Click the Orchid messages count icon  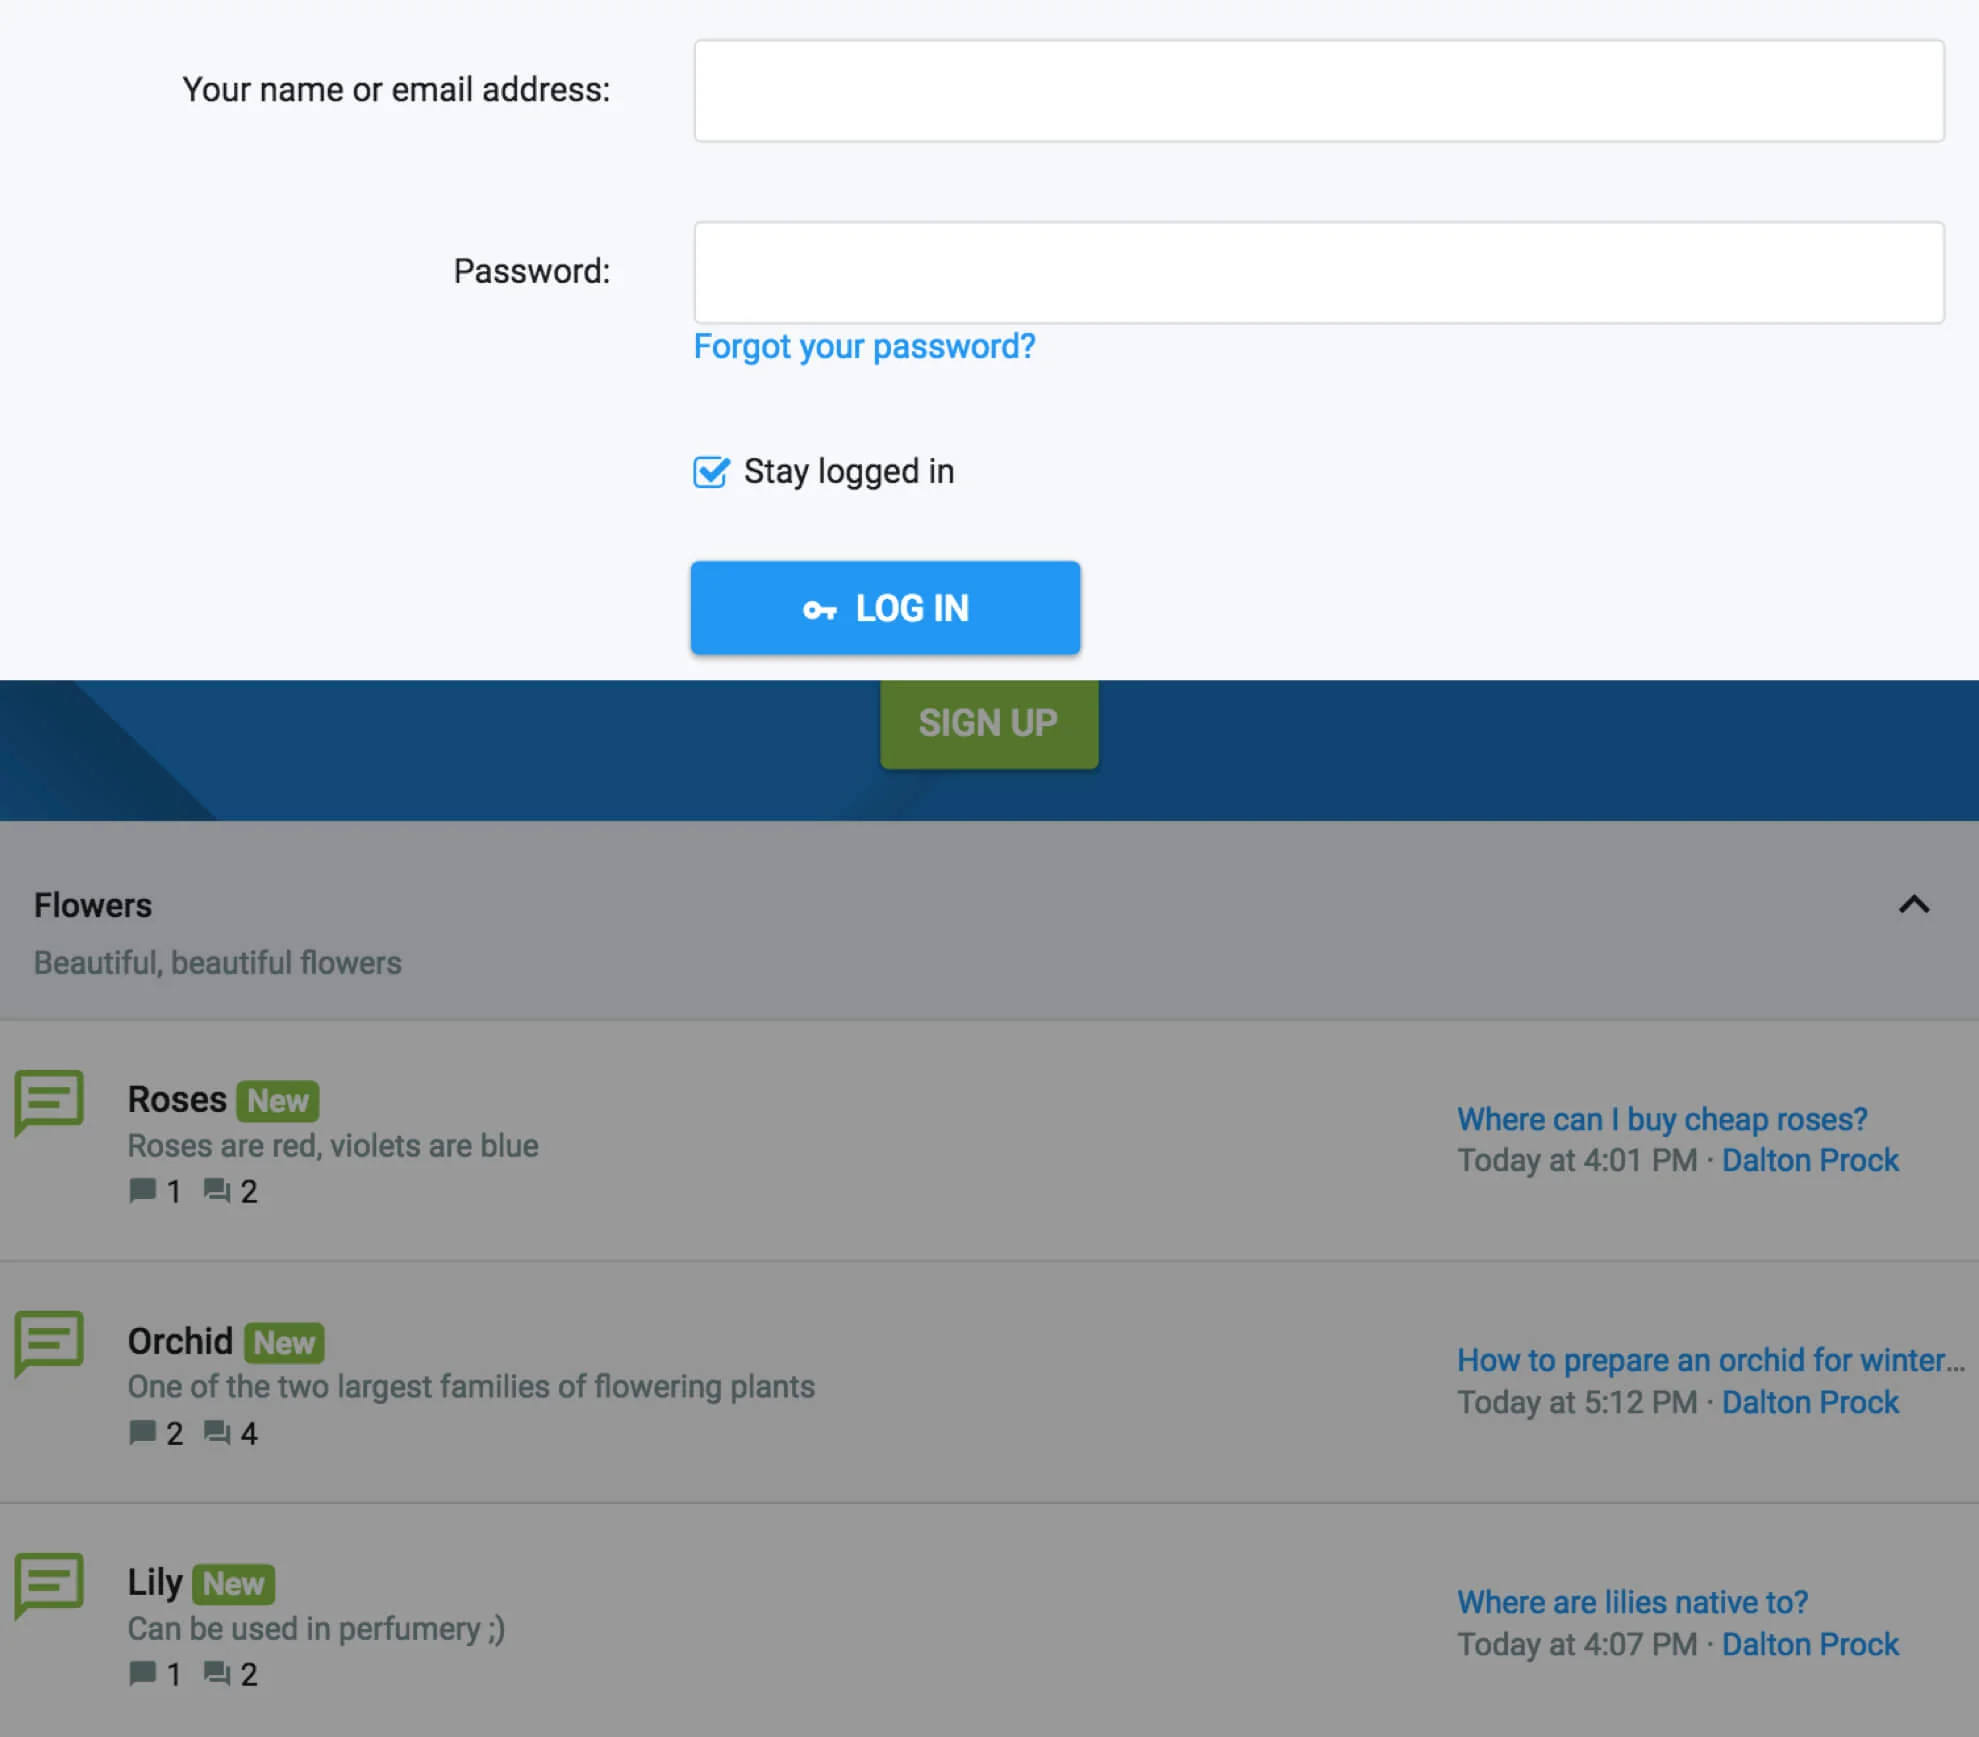[x=216, y=1432]
